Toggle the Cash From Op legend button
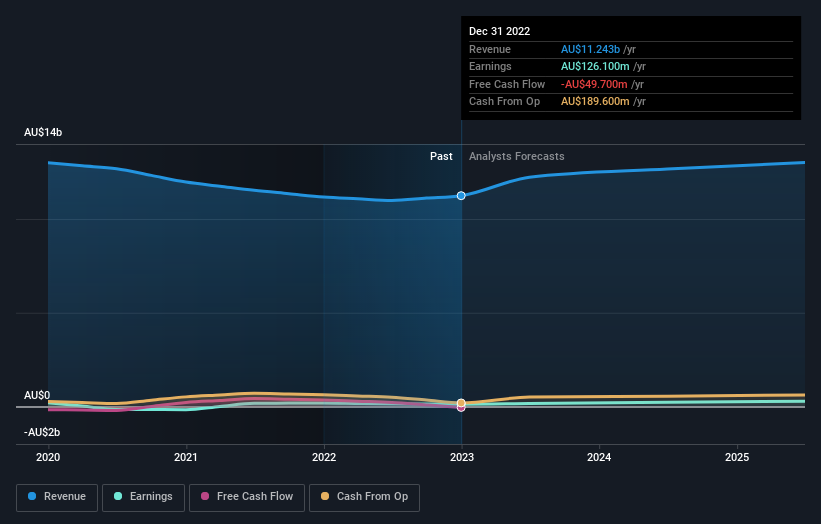This screenshot has height=524, width=821. point(364,497)
